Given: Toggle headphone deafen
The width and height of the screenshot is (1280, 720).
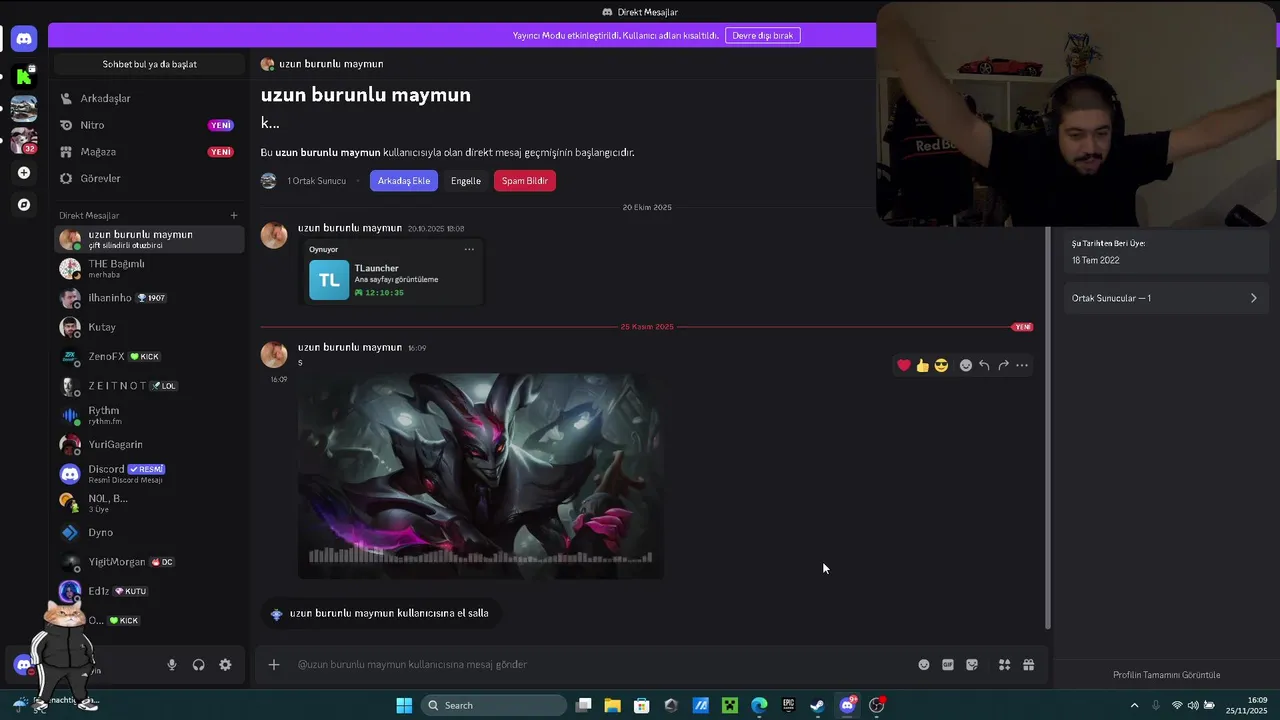Looking at the screenshot, I should pos(198,664).
